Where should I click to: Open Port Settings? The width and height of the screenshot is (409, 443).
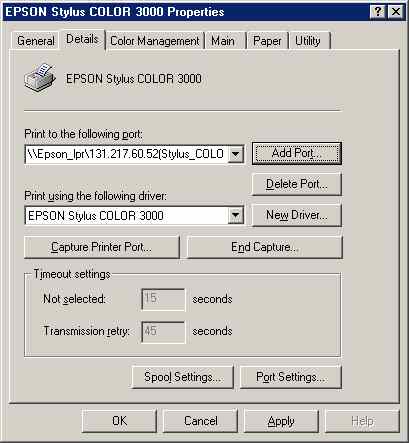pyautogui.click(x=291, y=377)
